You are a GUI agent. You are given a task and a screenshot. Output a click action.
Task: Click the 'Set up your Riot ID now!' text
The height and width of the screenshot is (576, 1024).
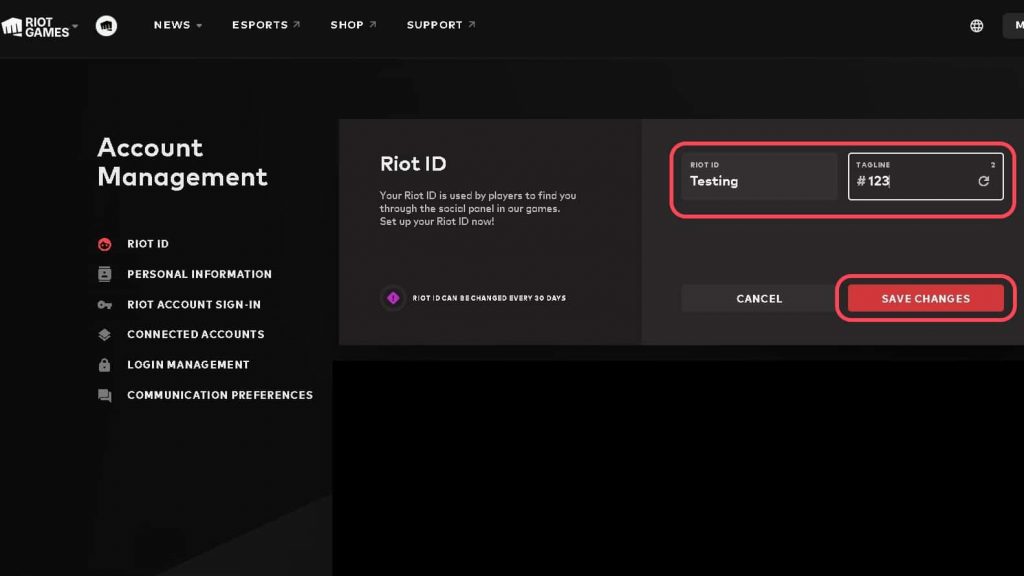click(437, 221)
